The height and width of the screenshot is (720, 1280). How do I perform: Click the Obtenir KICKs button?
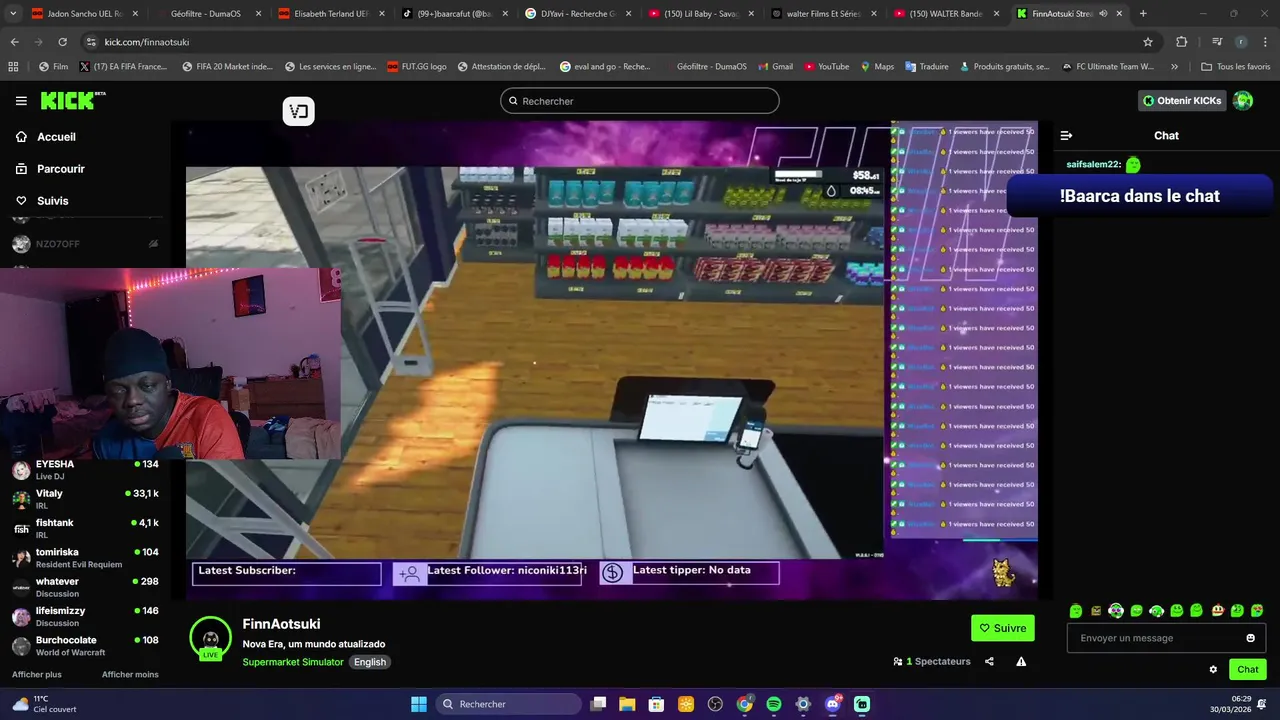pyautogui.click(x=1182, y=101)
